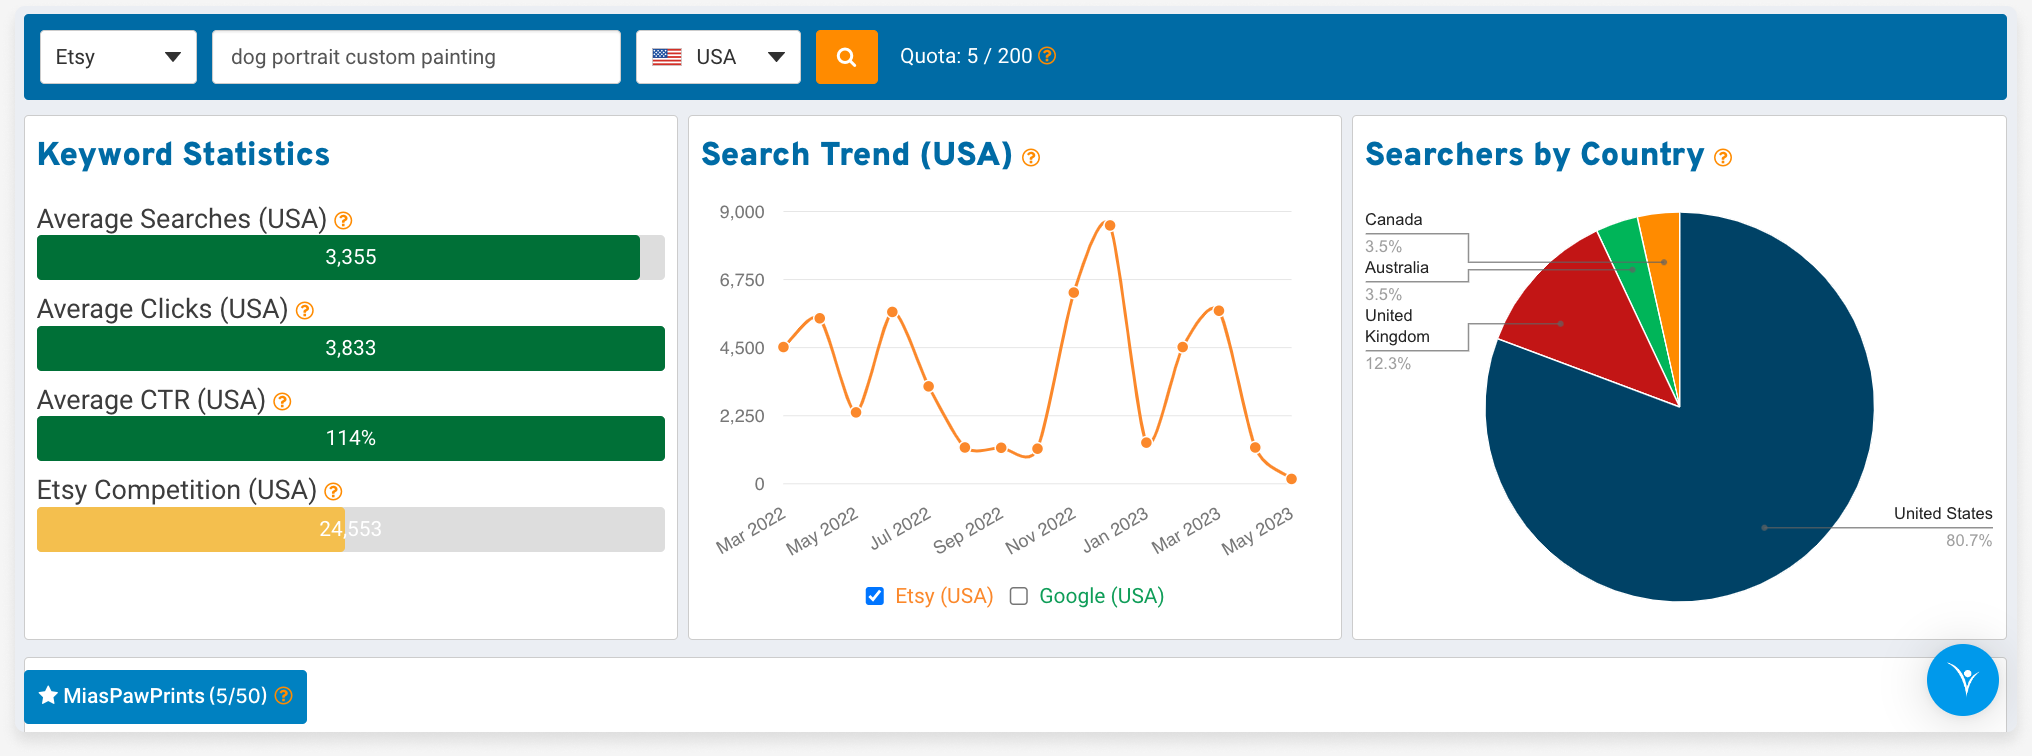
Task: Click the Average Clicks bar showing 3,833
Action: pyautogui.click(x=351, y=348)
